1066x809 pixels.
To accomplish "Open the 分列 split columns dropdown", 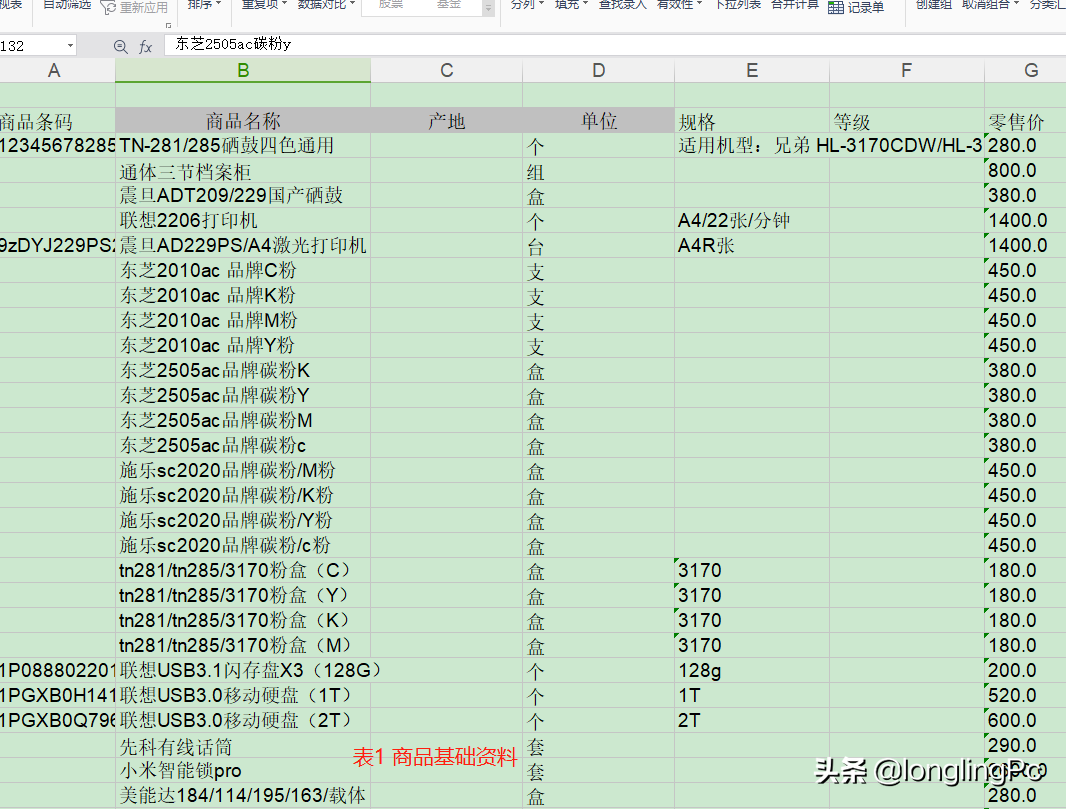I will tap(528, 5).
